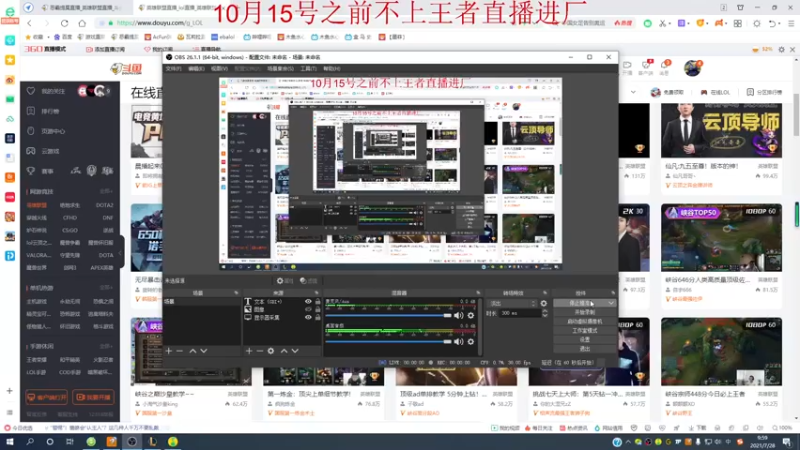The image size is (800, 450).
Task: Pop out the Scene Transitions dock panel
Action: (x=545, y=293)
